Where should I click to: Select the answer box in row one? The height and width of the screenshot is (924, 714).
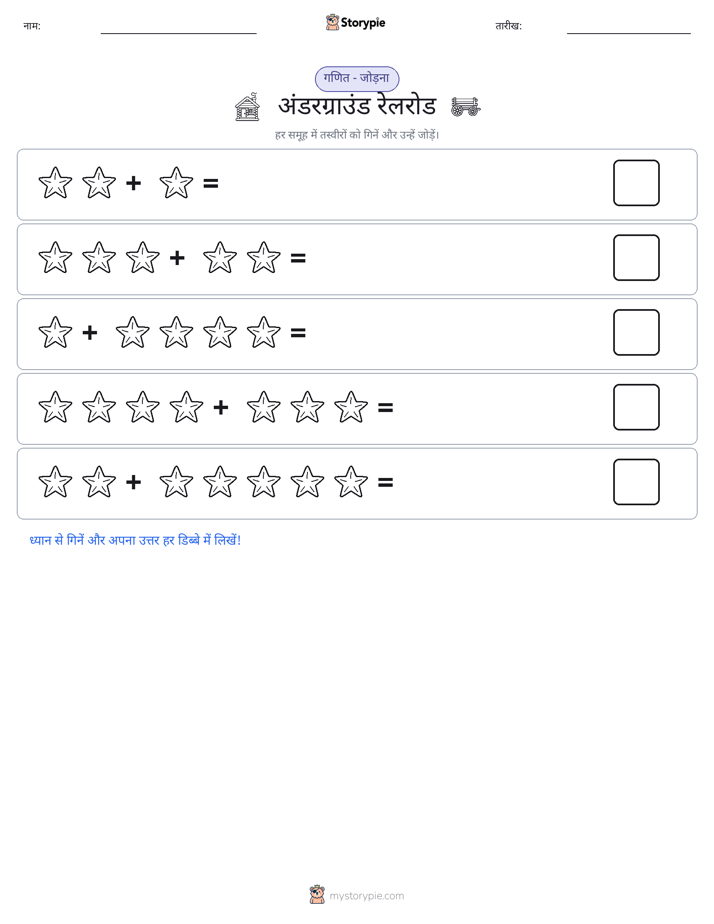point(636,183)
